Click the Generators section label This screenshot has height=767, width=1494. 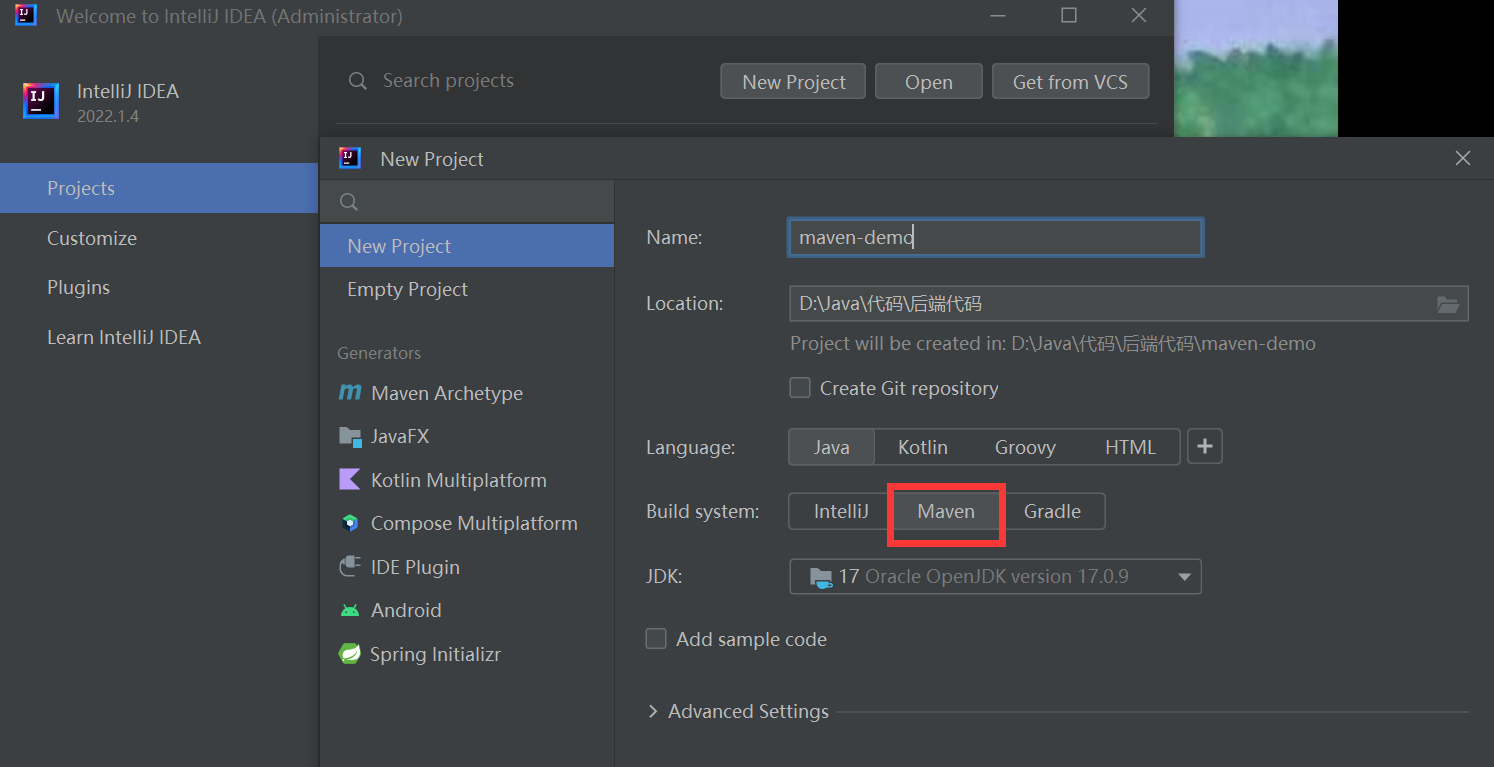click(x=379, y=353)
